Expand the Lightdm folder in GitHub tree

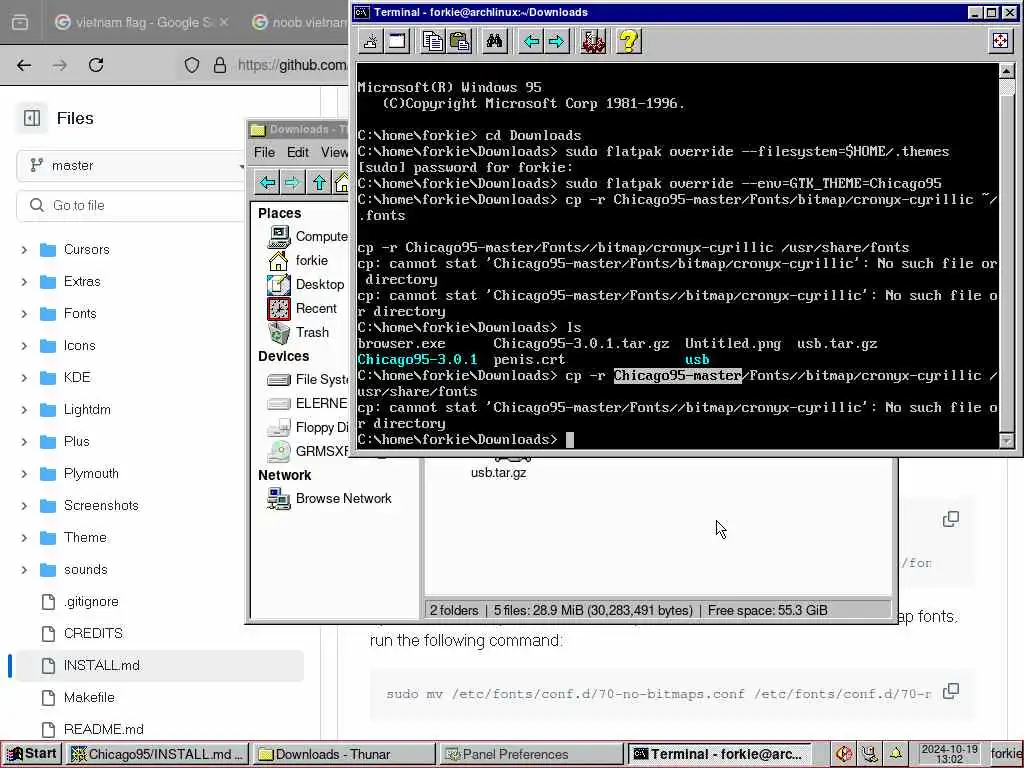(24, 409)
